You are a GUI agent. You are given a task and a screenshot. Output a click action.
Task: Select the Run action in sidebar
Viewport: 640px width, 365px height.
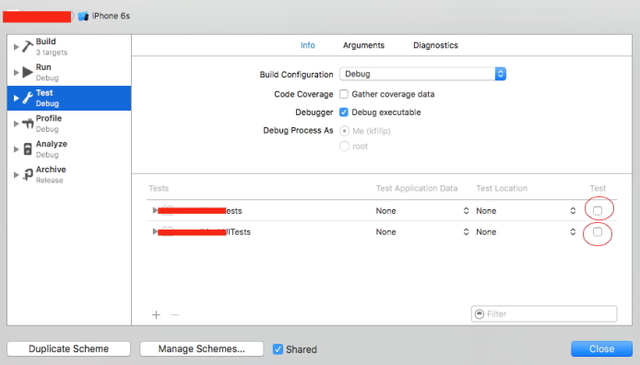(69, 73)
